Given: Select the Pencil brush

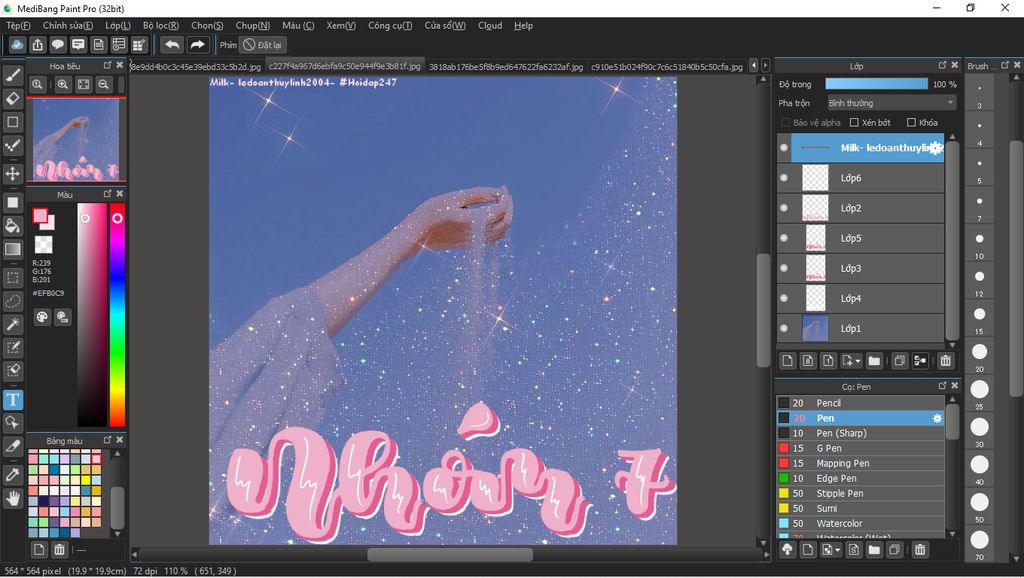Looking at the screenshot, I should pyautogui.click(x=861, y=403).
